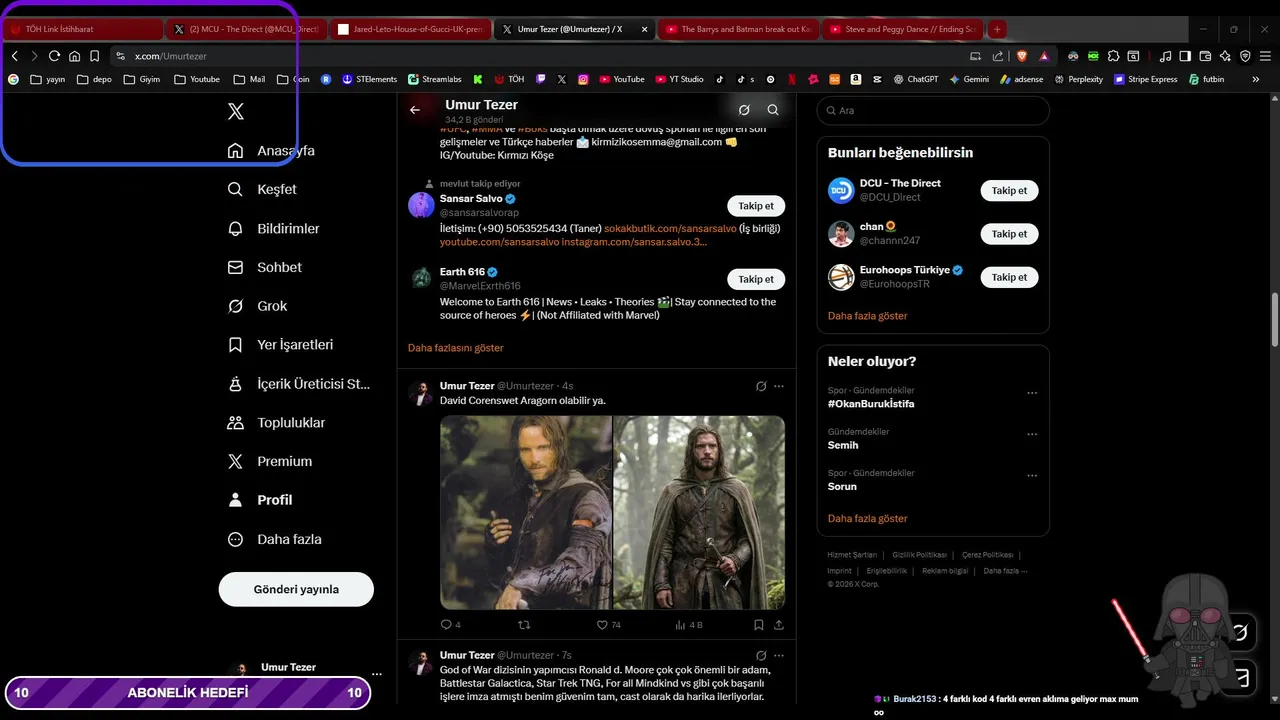Click the Brave Shields lion icon
The width and height of the screenshot is (1280, 720).
pyautogui.click(x=1023, y=56)
